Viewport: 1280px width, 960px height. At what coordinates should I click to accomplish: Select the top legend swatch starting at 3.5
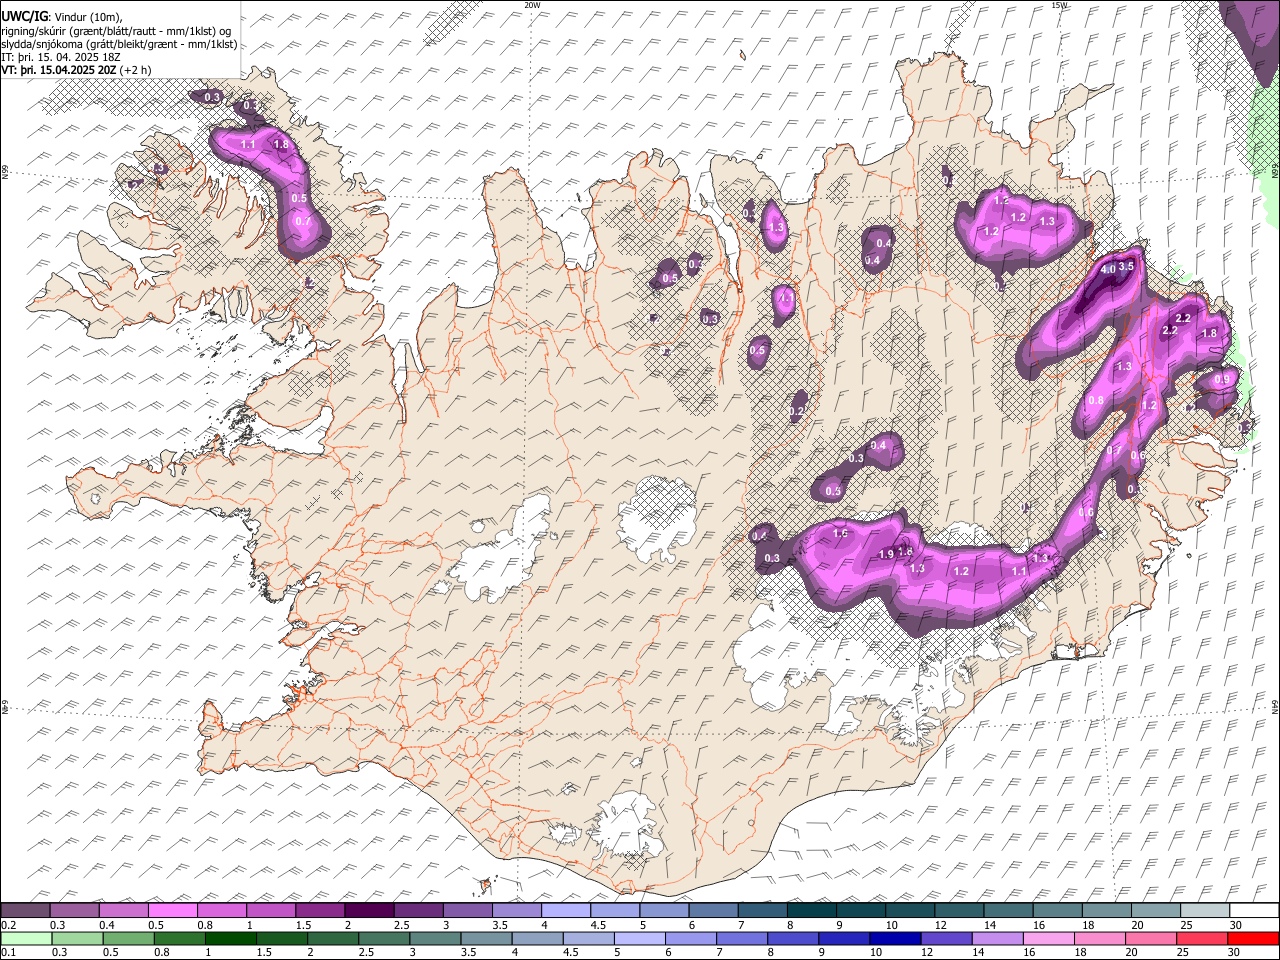[517, 910]
